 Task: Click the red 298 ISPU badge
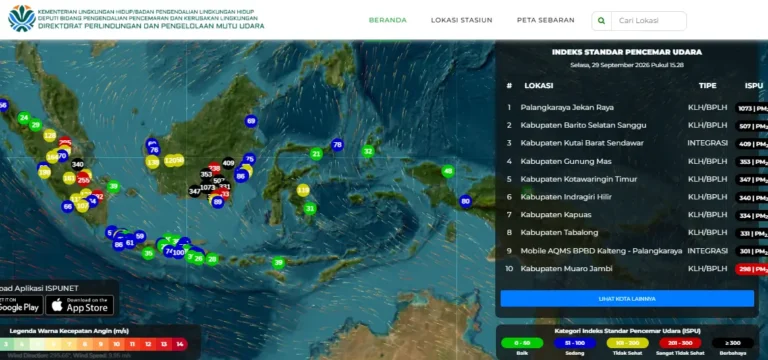[751, 269]
